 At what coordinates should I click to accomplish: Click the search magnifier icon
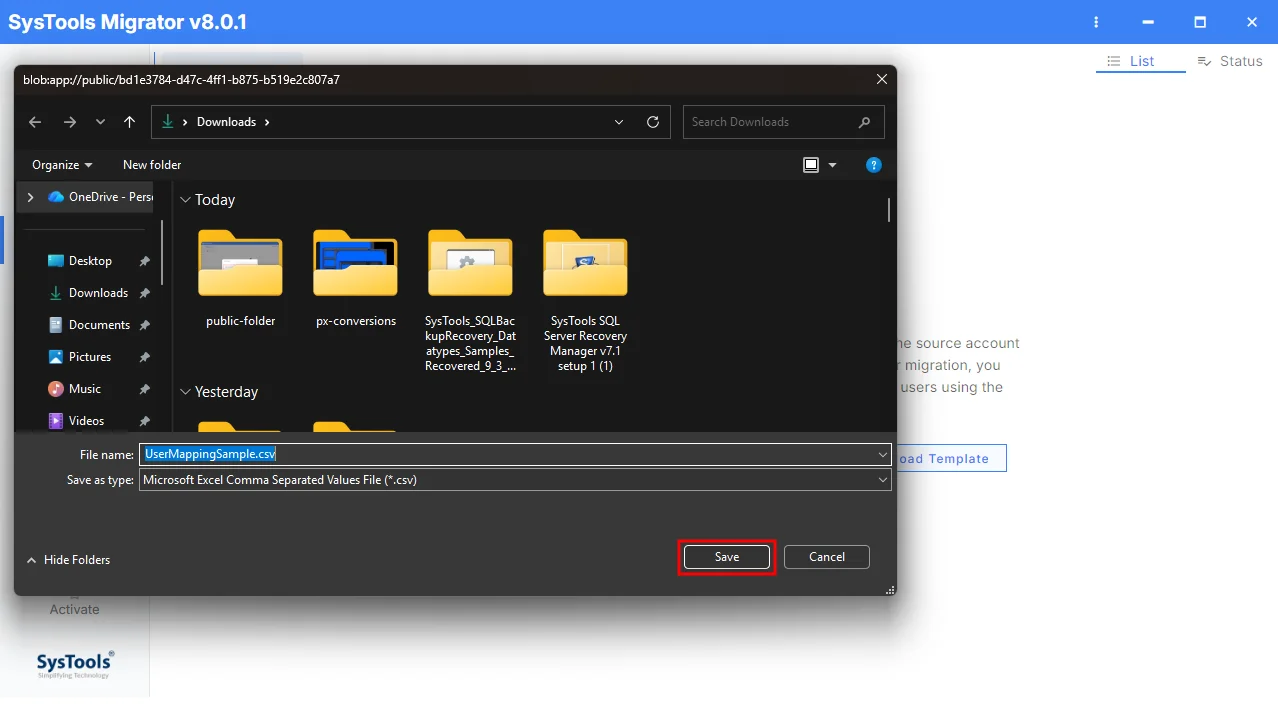tap(865, 122)
